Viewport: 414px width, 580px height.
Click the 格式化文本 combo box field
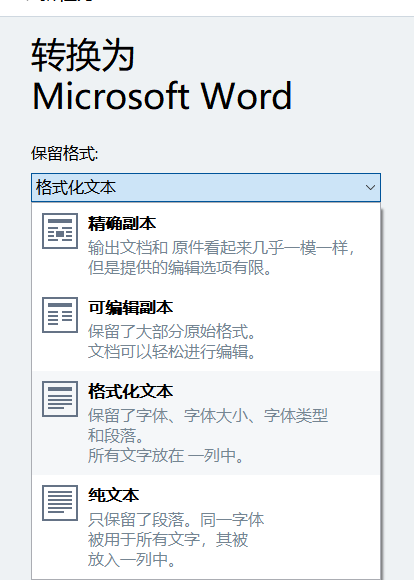206,188
